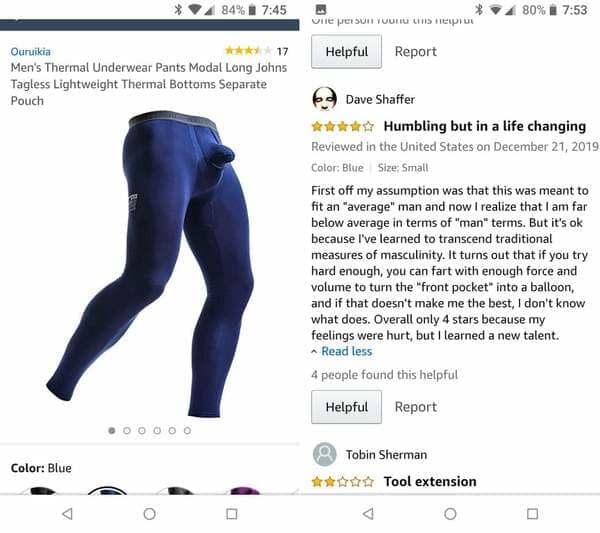Click the Ouruikia brand link
This screenshot has width=600, height=533.
point(31,51)
